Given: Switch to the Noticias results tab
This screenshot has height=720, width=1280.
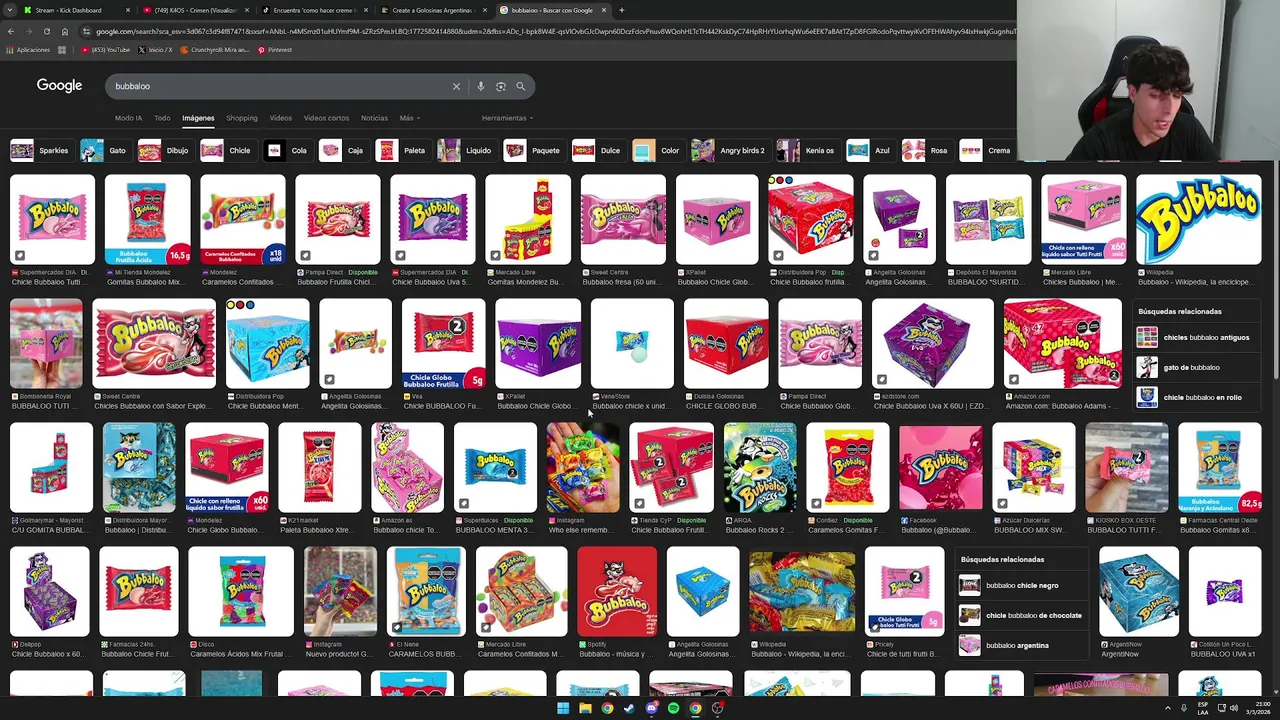Looking at the screenshot, I should [374, 118].
